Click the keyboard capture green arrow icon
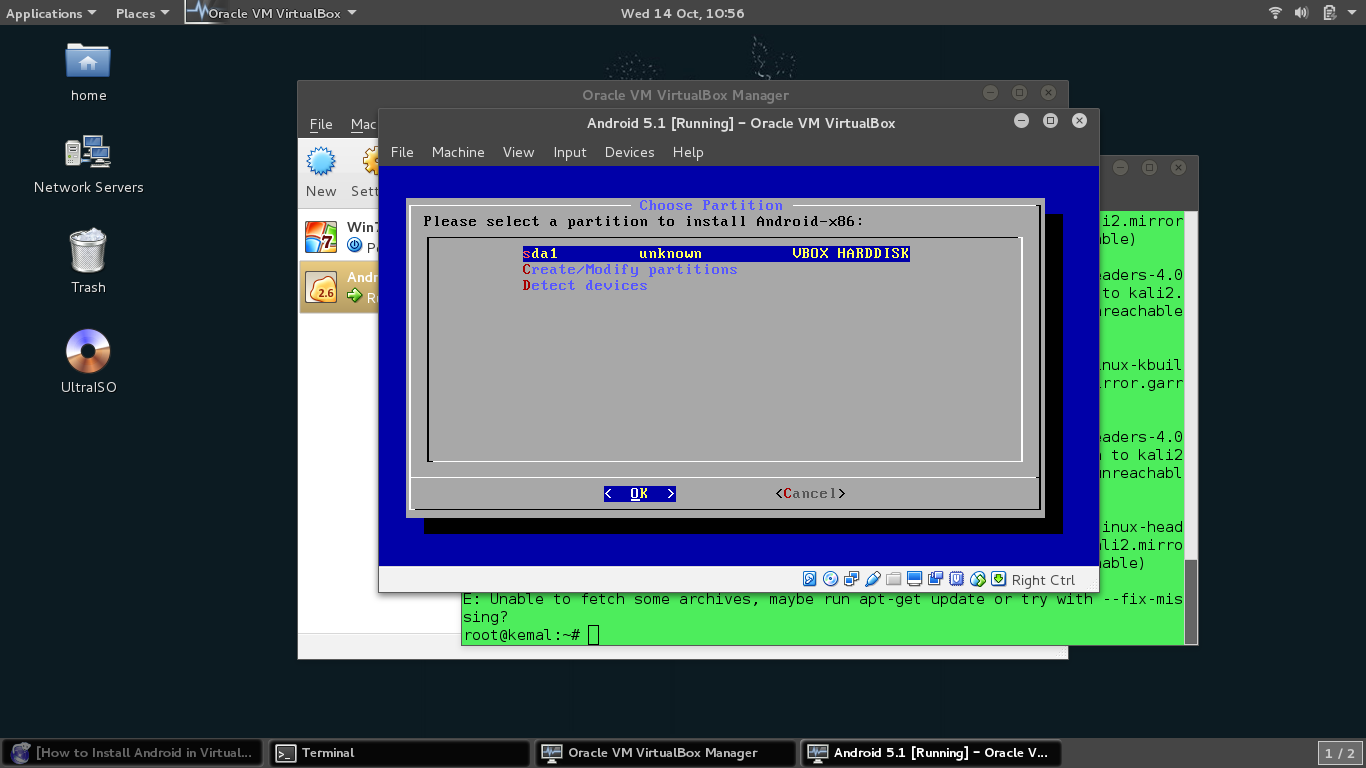 [x=998, y=579]
